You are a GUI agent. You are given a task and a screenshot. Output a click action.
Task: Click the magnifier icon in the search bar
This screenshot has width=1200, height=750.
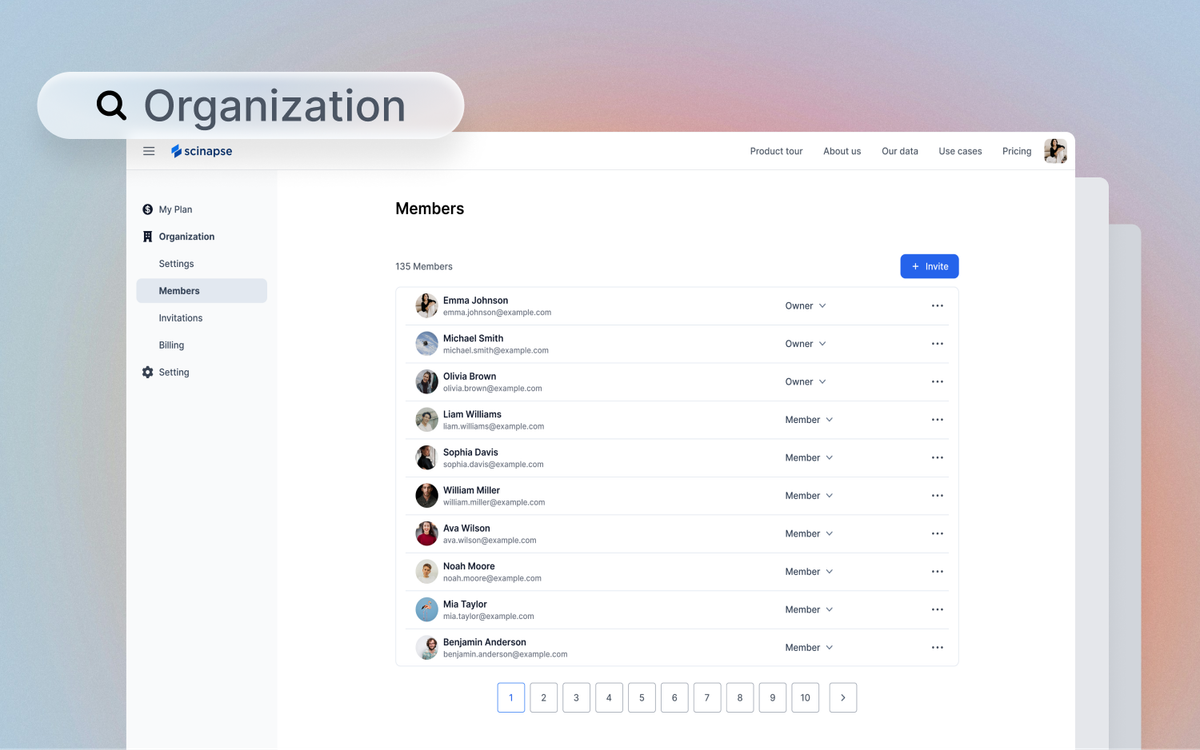click(110, 105)
